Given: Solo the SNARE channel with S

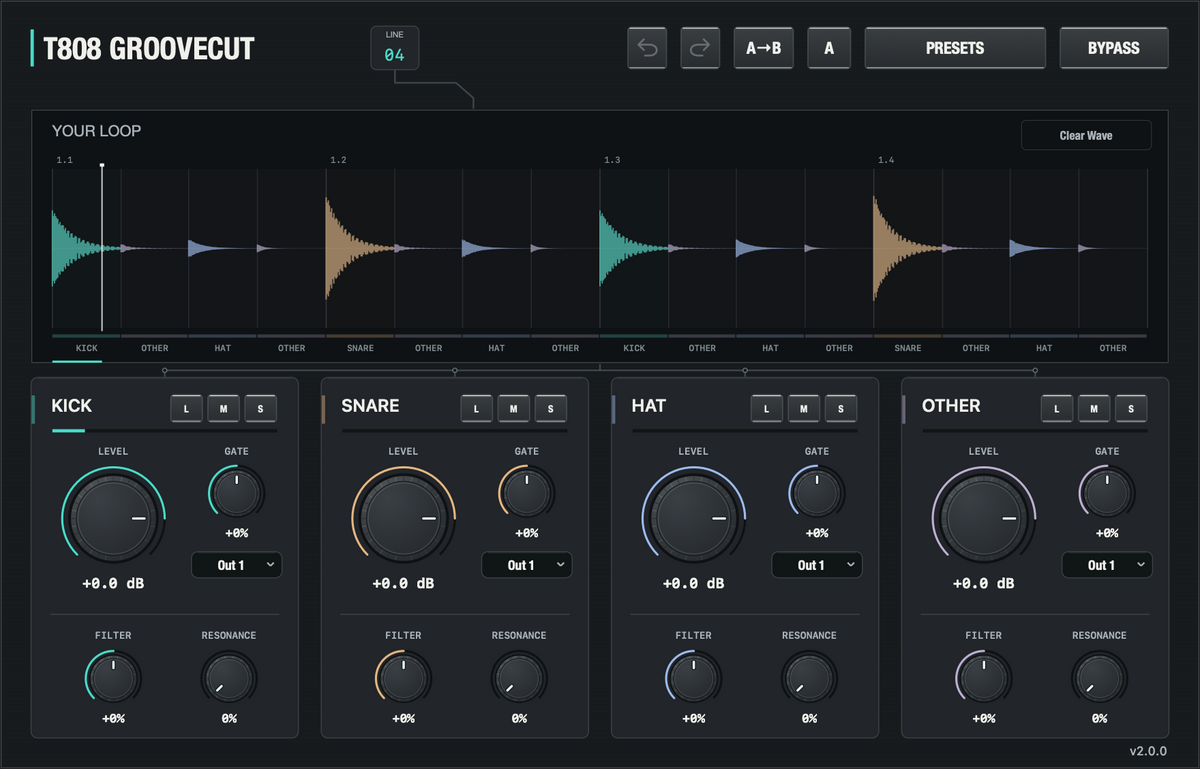Looking at the screenshot, I should (550, 407).
